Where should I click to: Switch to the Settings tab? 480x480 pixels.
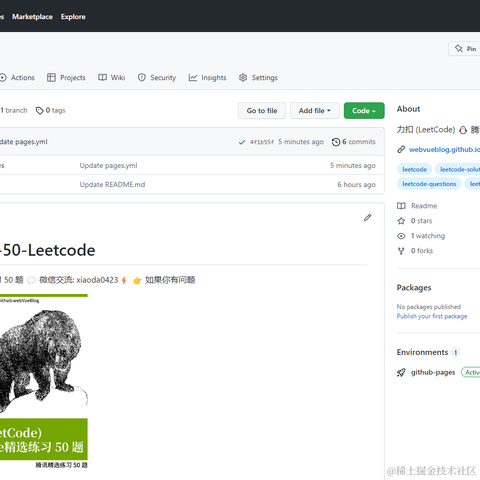click(258, 78)
